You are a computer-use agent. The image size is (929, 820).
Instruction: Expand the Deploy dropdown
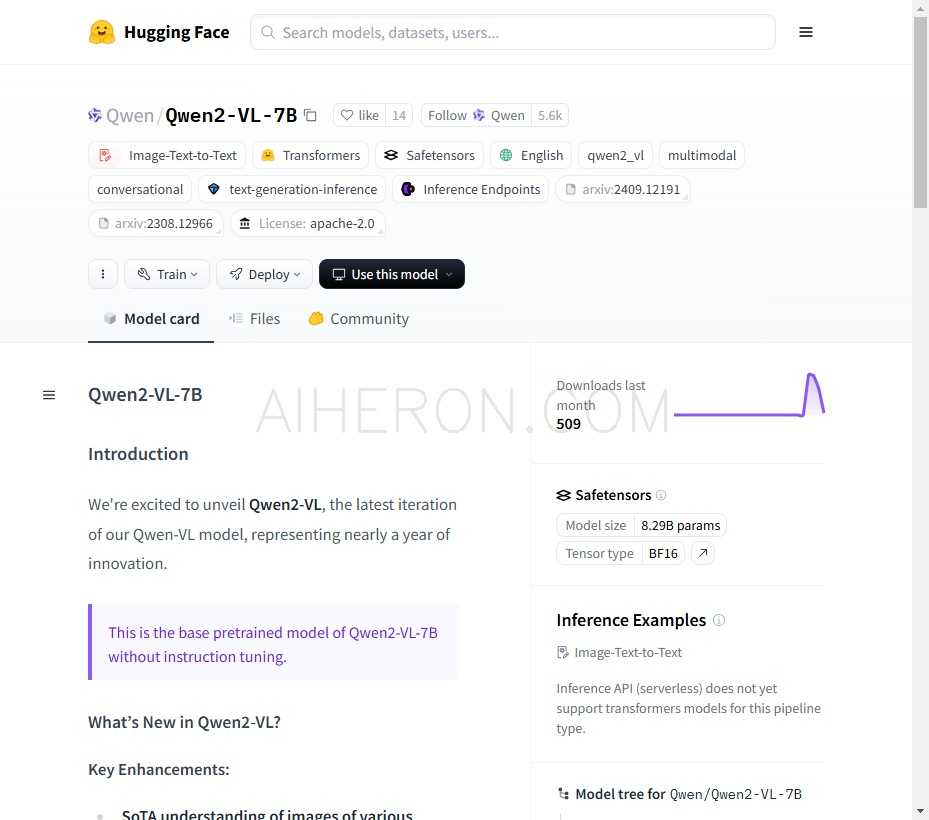[264, 274]
